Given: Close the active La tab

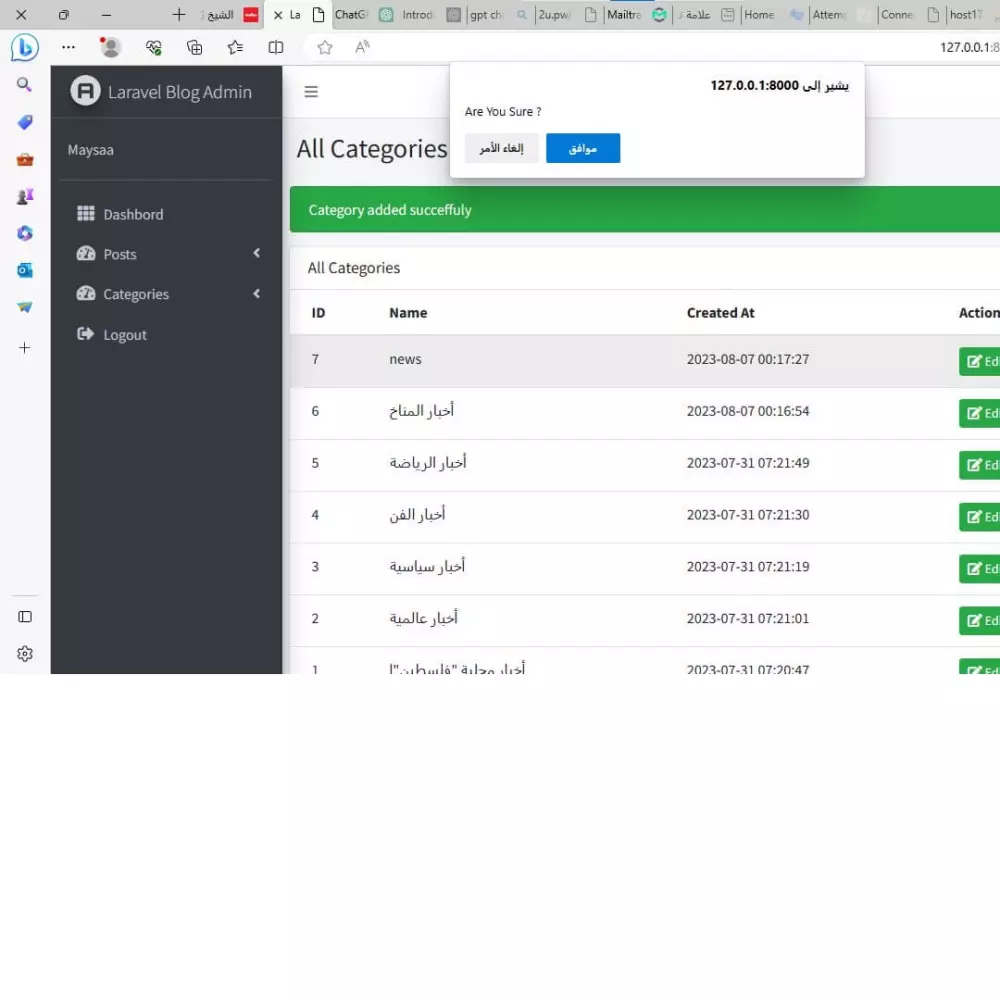Looking at the screenshot, I should 278,15.
